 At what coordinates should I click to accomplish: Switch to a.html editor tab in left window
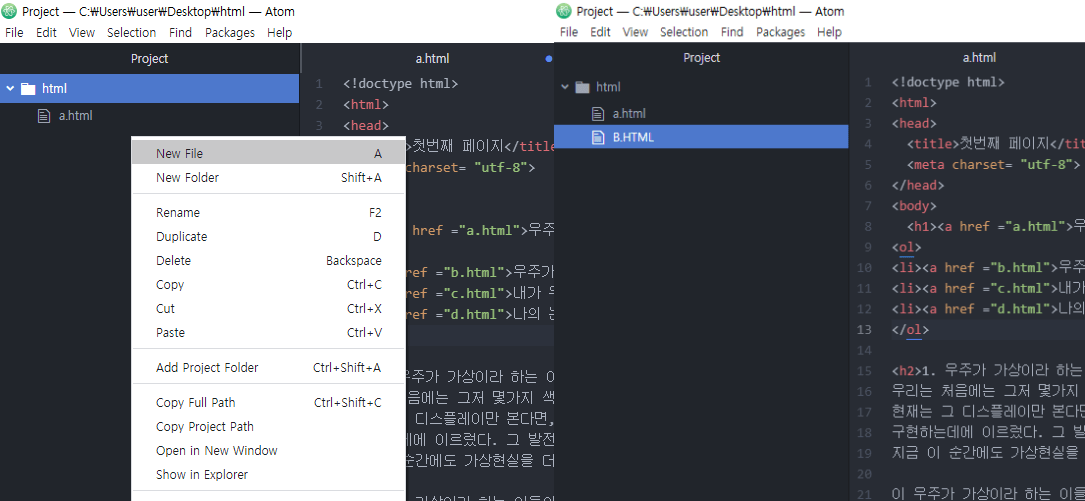click(x=432, y=59)
